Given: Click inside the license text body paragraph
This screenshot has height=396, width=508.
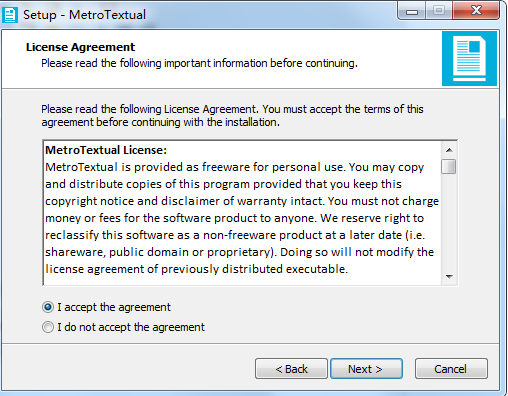Looking at the screenshot, I should pyautogui.click(x=242, y=218).
